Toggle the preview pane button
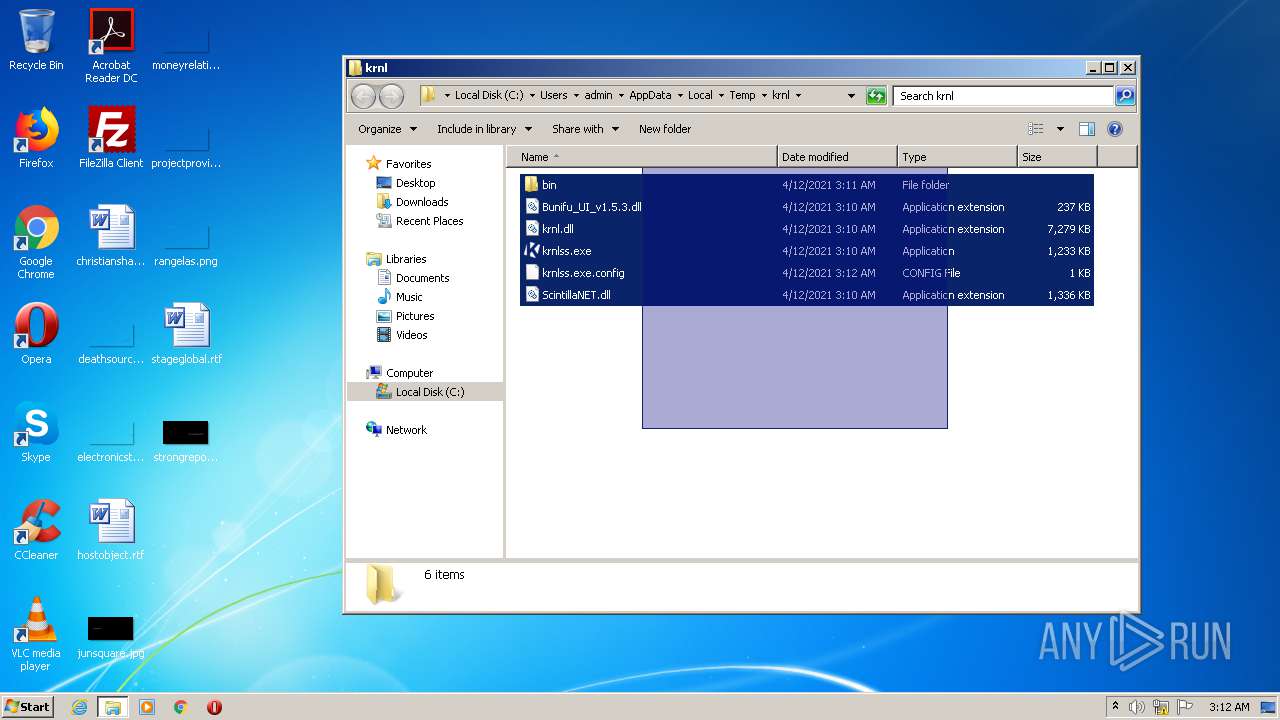Viewport: 1280px width, 720px height. pyautogui.click(x=1087, y=129)
